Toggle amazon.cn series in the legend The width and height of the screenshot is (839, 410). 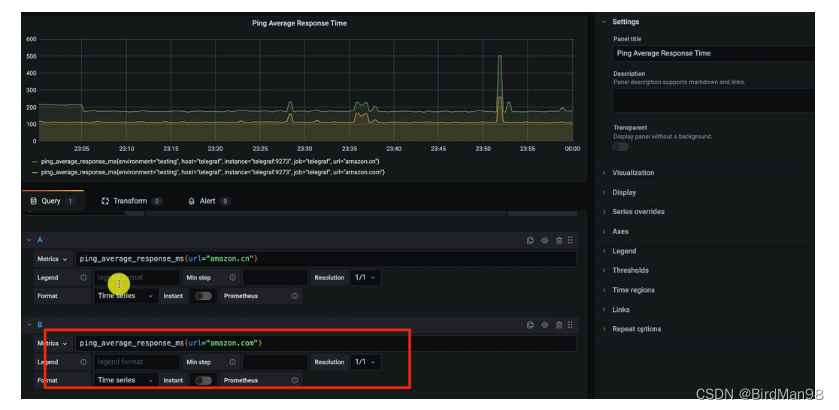(x=210, y=161)
